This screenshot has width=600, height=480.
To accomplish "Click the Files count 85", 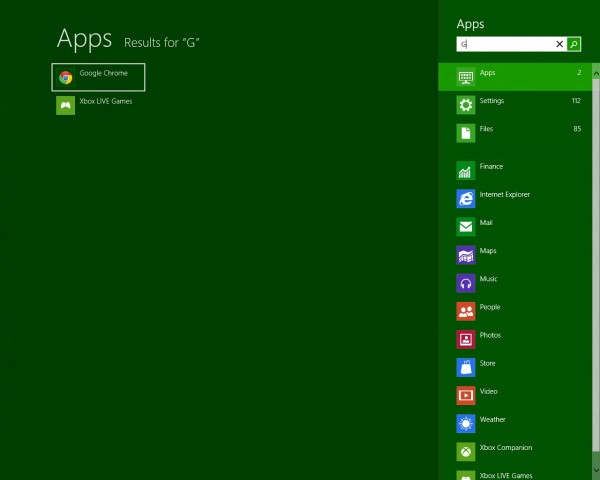I will [577, 129].
